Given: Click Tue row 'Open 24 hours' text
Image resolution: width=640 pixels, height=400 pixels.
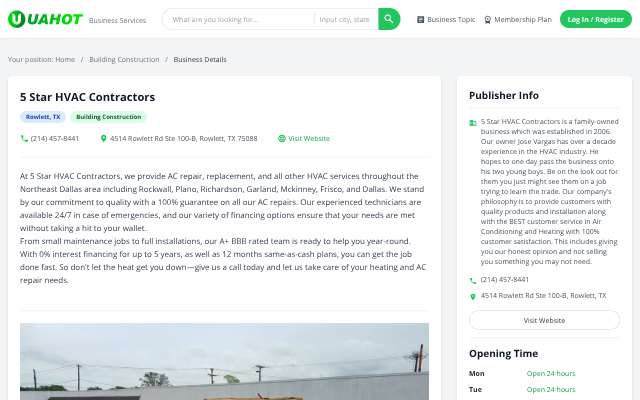Looking at the screenshot, I should pyautogui.click(x=551, y=389).
